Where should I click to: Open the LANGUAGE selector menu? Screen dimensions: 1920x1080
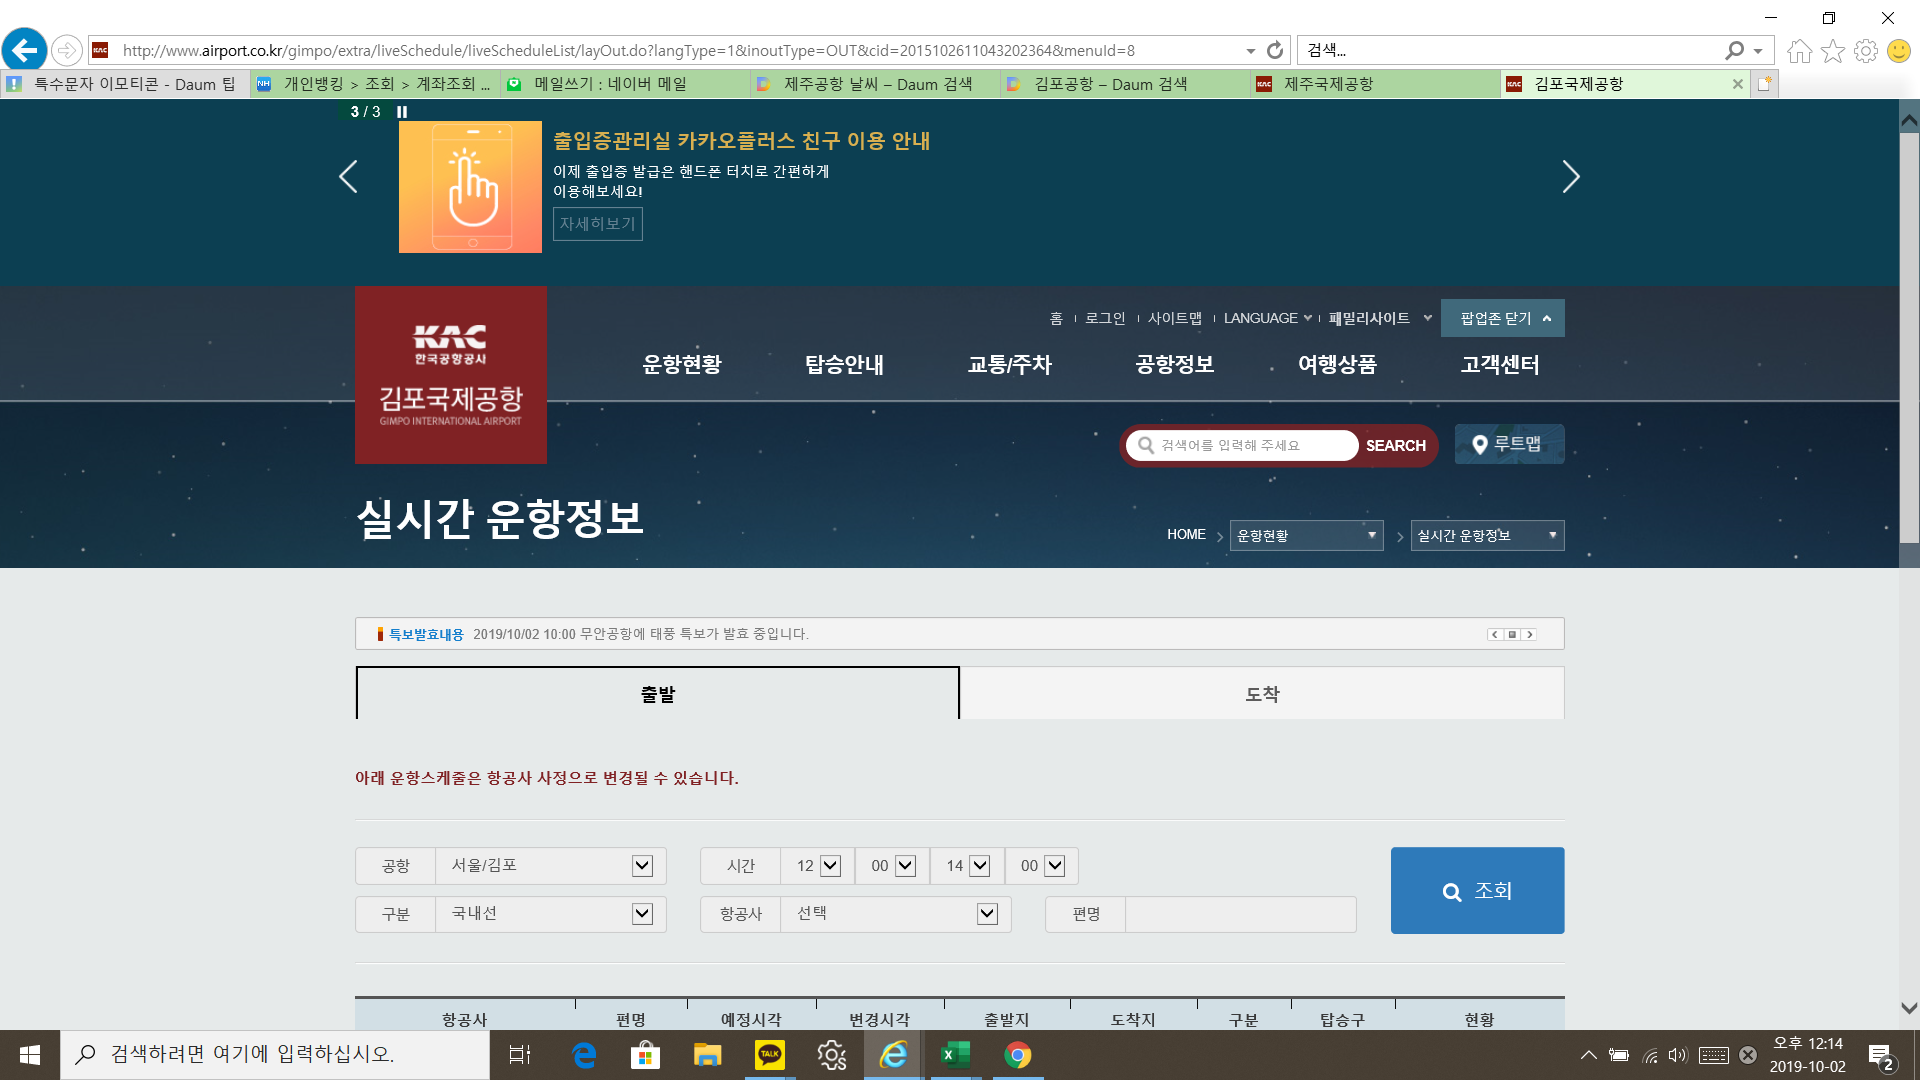pyautogui.click(x=1266, y=318)
